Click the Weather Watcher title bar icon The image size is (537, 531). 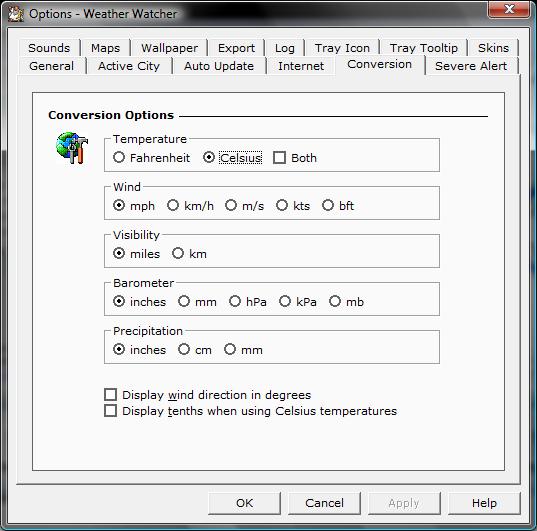click(x=16, y=14)
